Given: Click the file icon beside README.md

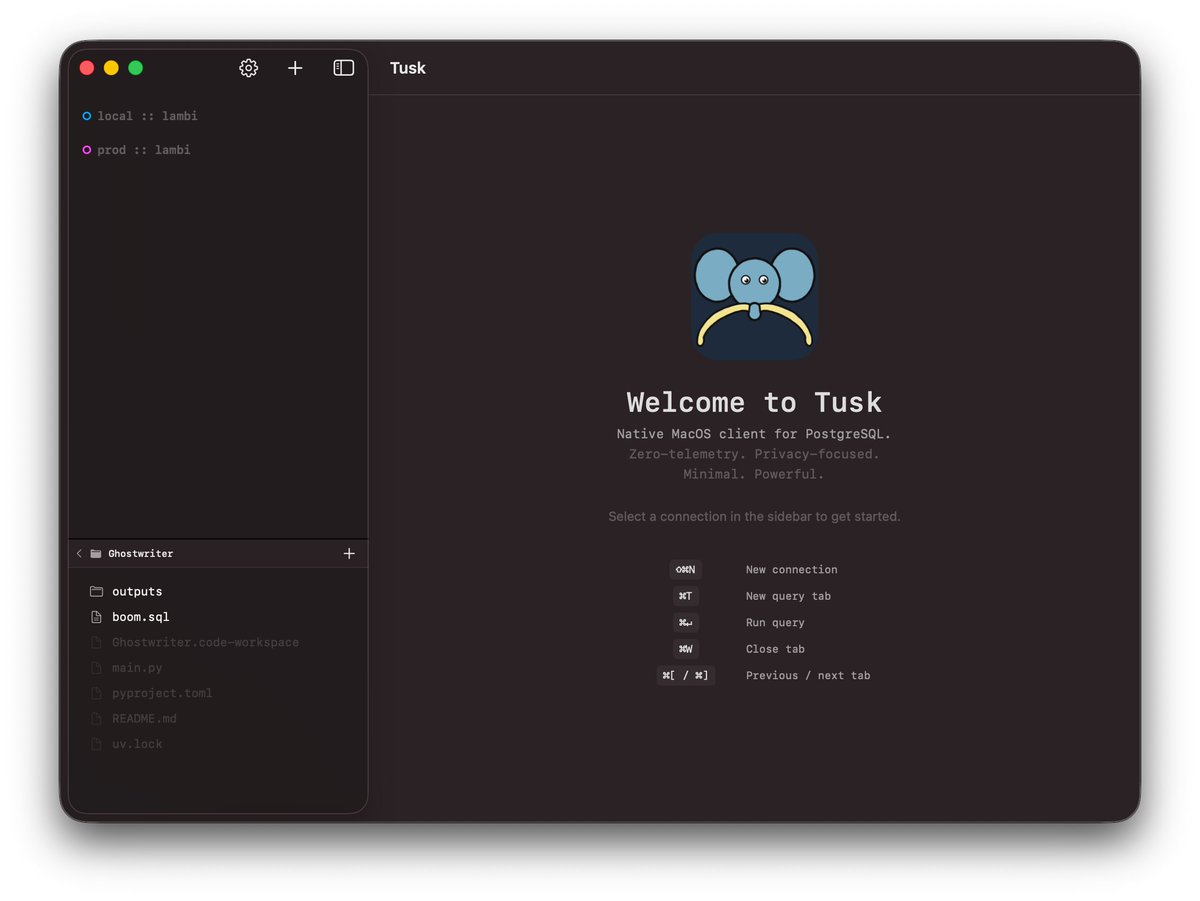Looking at the screenshot, I should 96,718.
